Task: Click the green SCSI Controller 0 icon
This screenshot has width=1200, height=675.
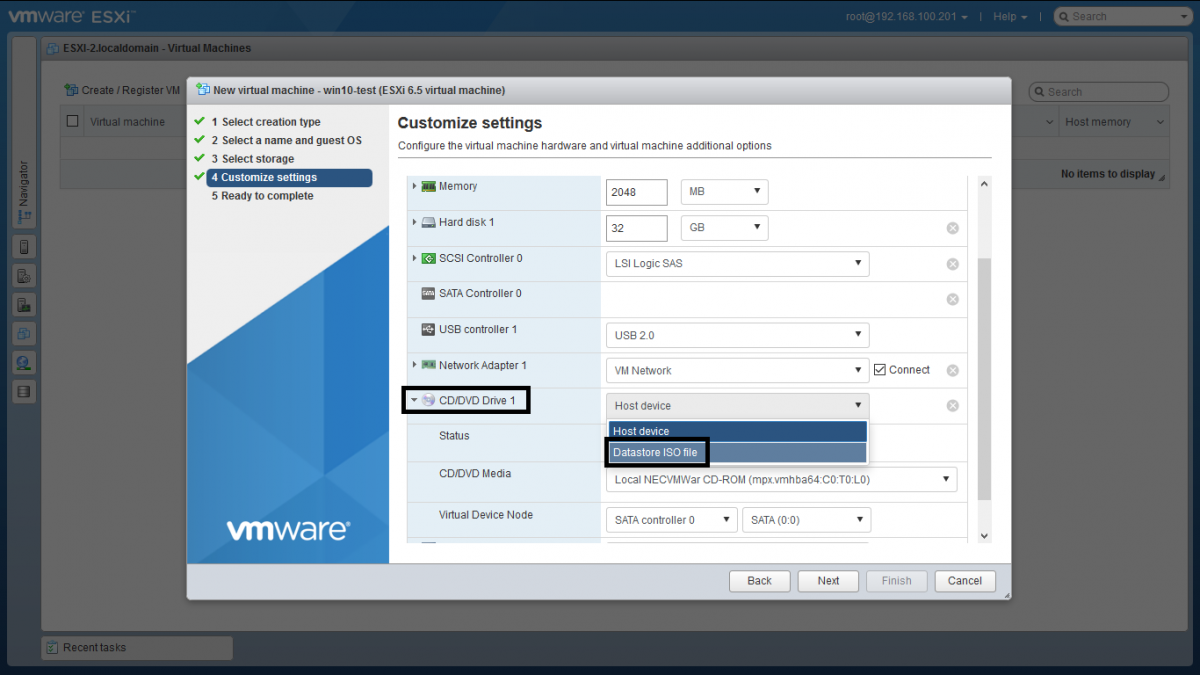Action: [428, 258]
